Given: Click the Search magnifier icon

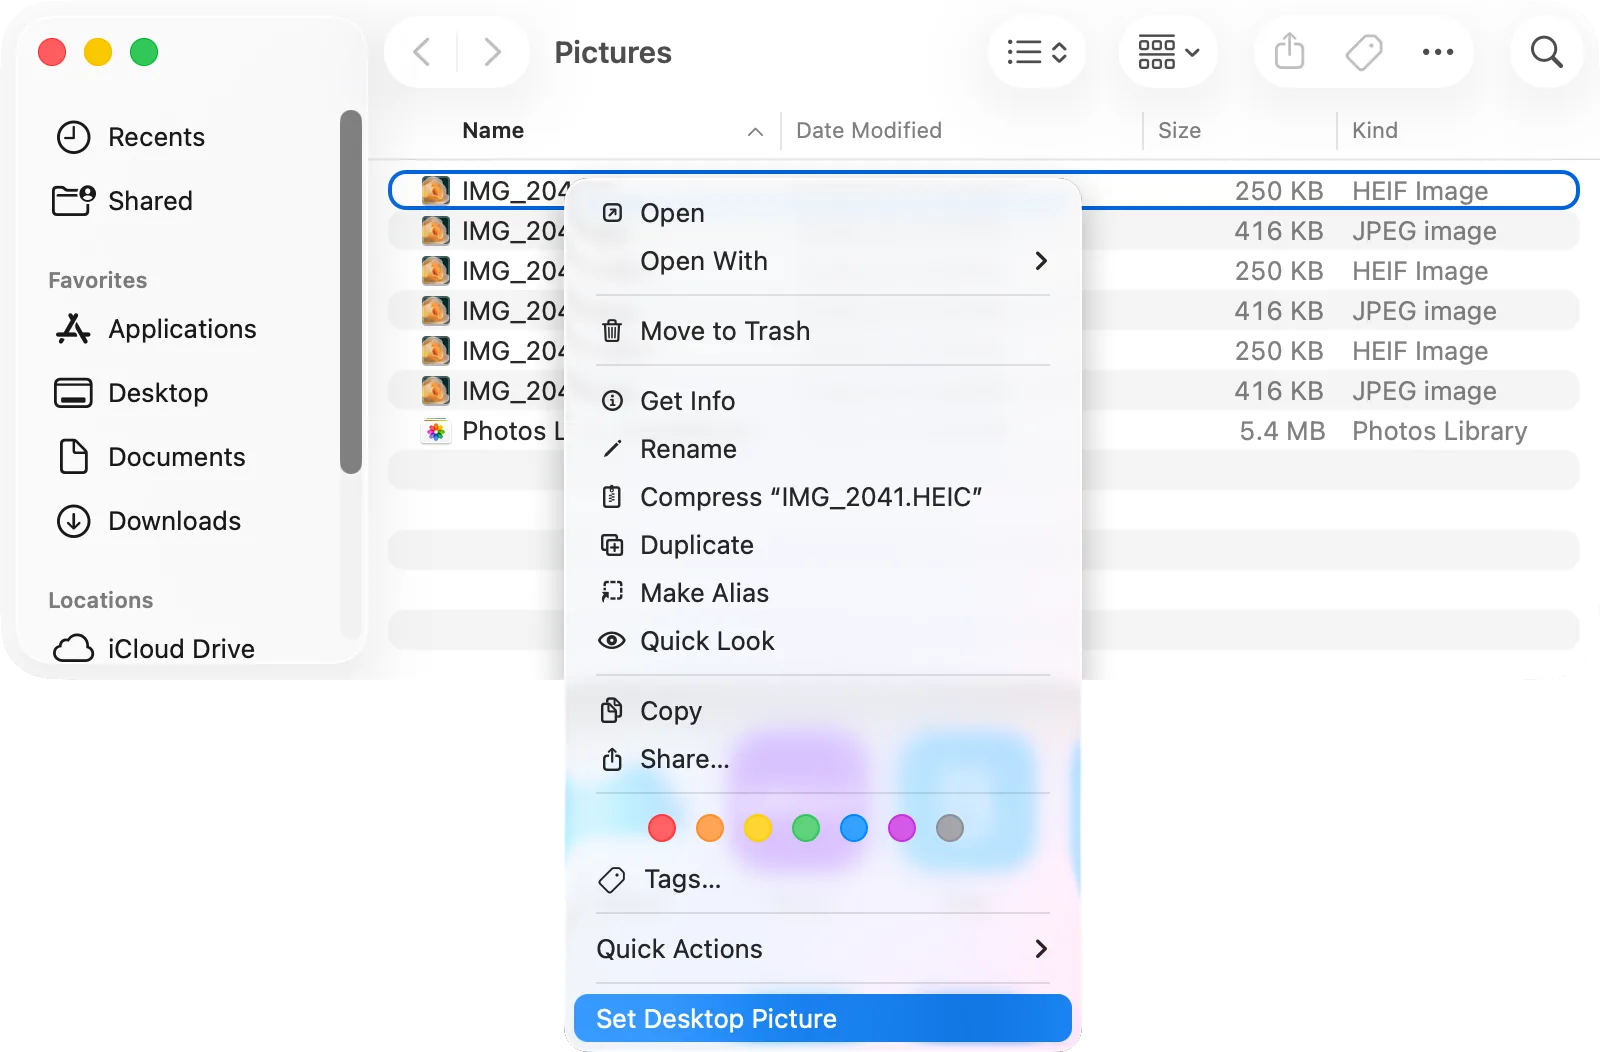Looking at the screenshot, I should point(1546,51).
